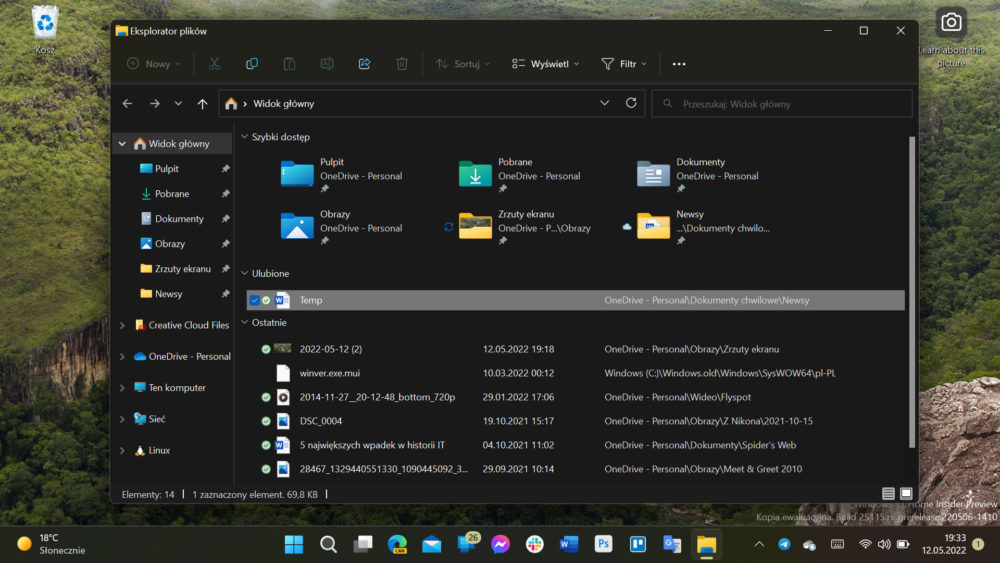Open the three-dots more options menu
This screenshot has height=563, width=1000.
coord(679,64)
